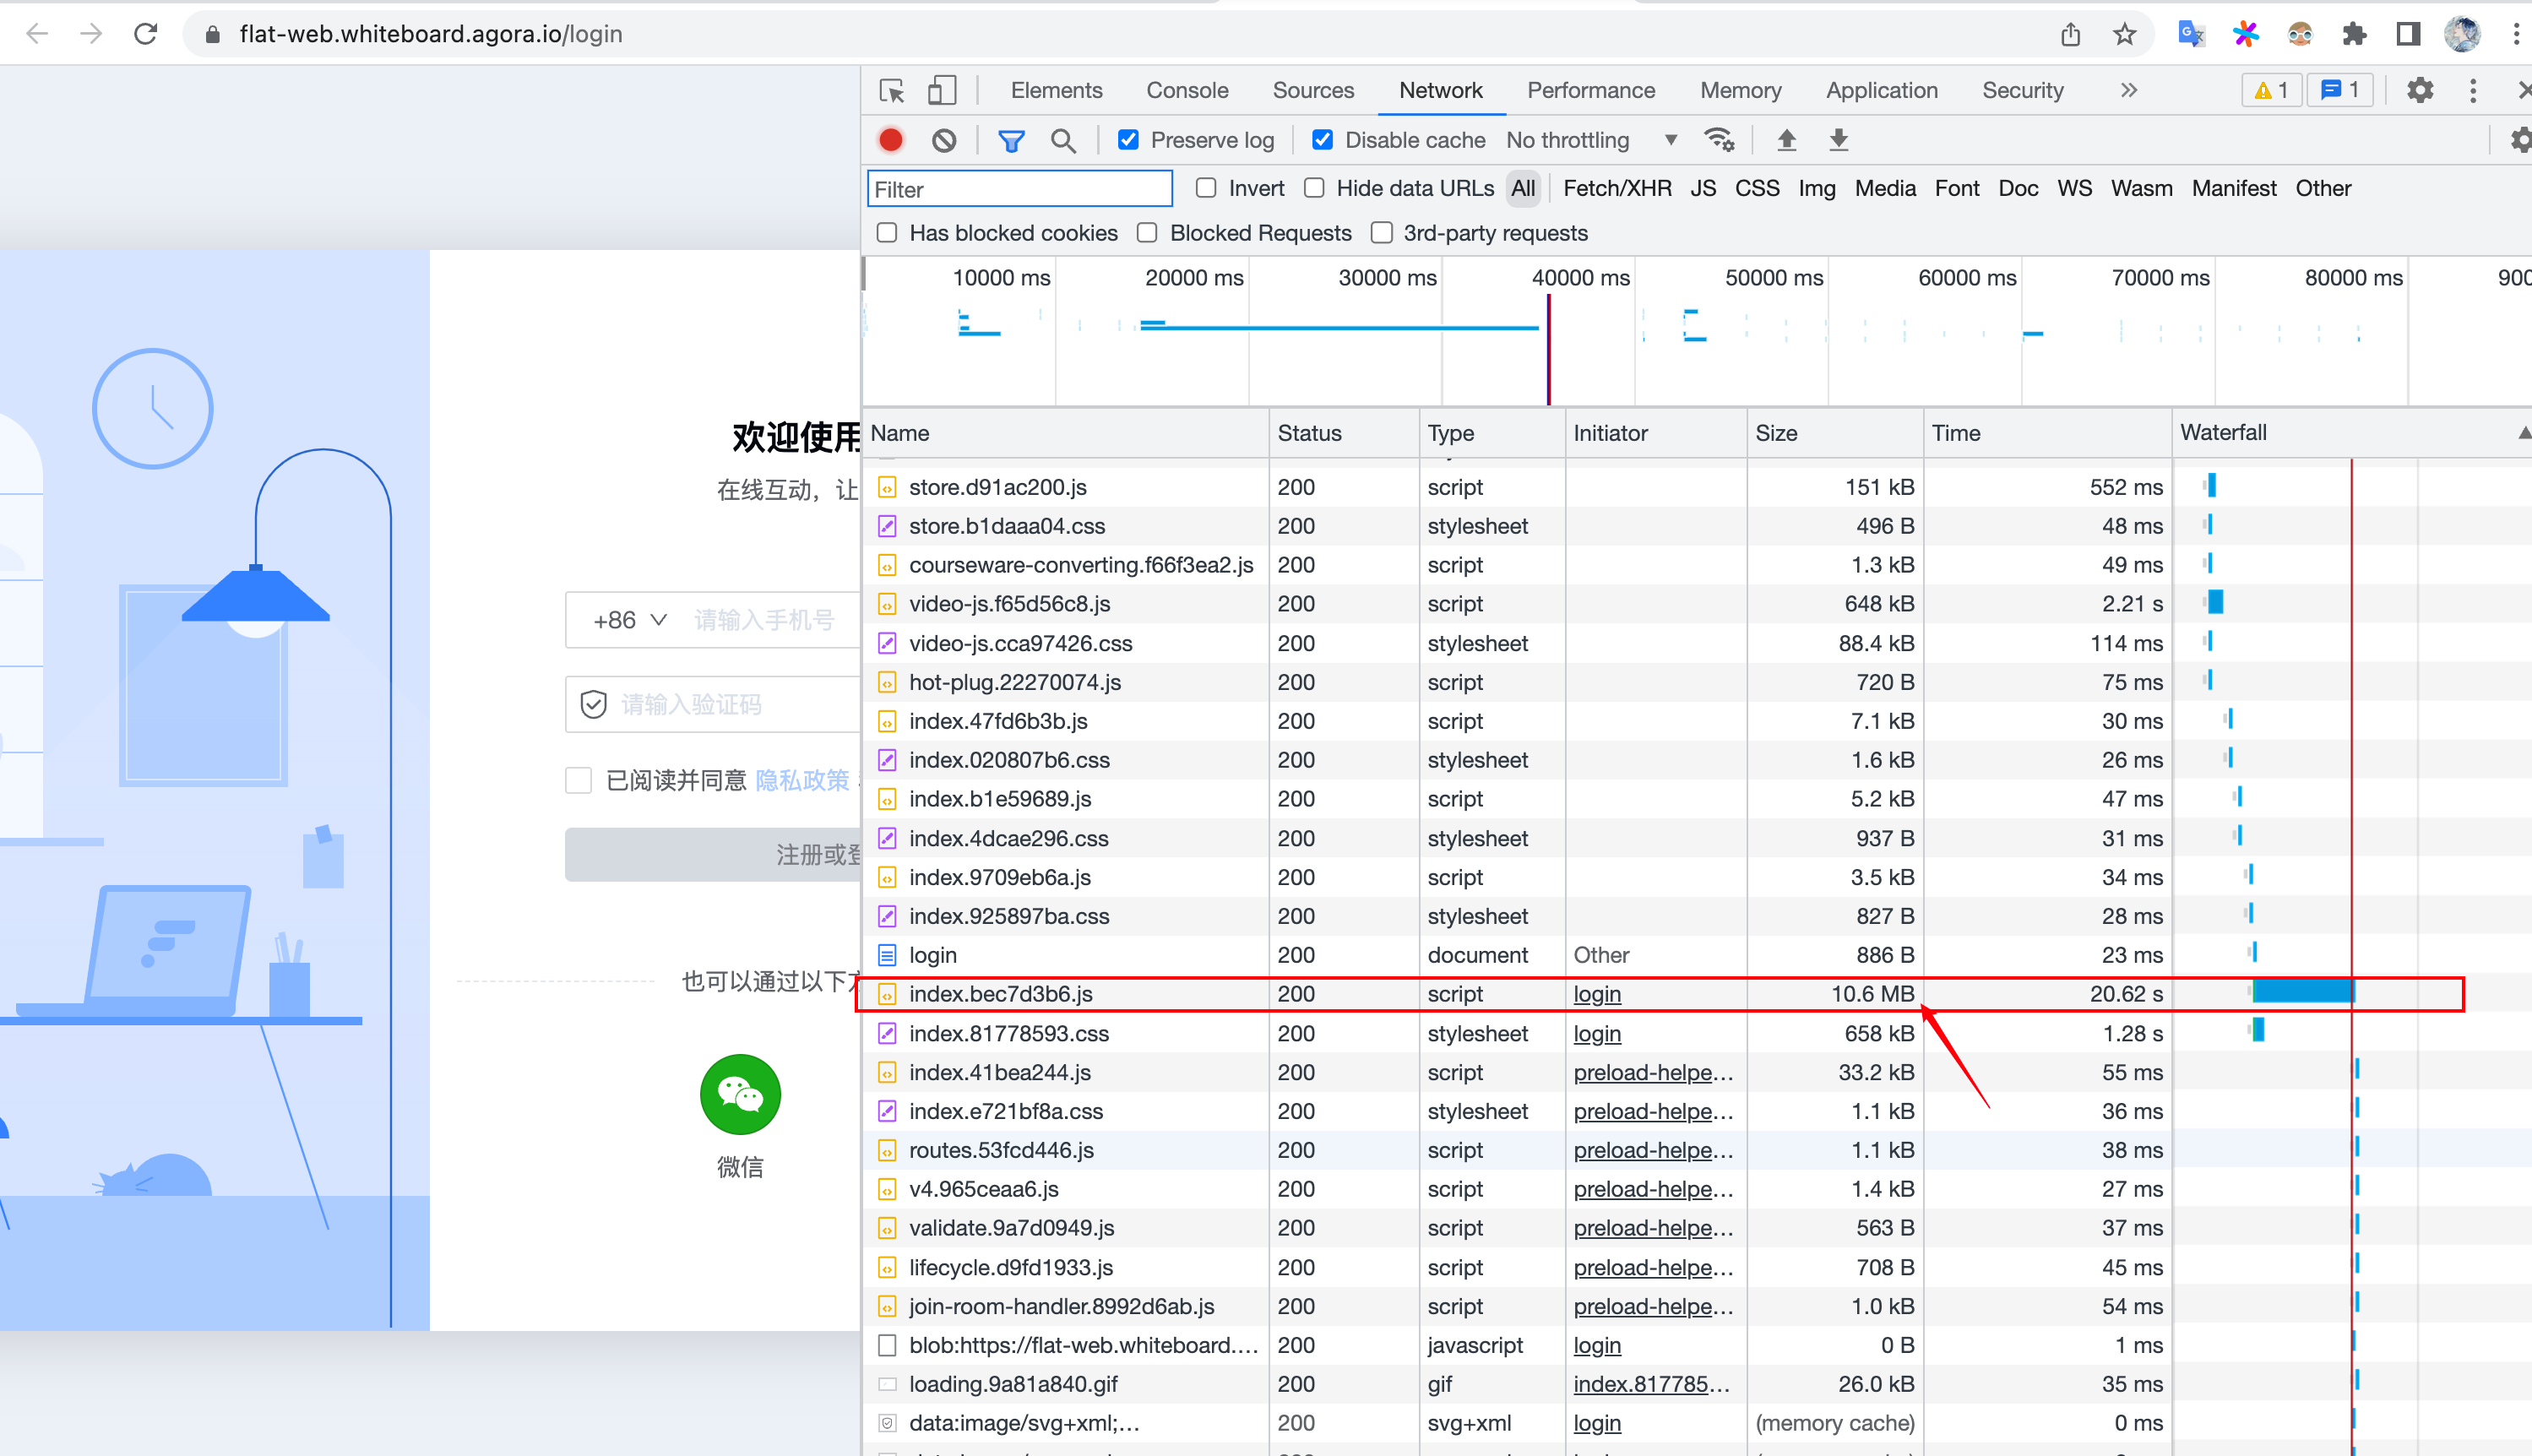The width and height of the screenshot is (2532, 1456).
Task: Expand more DevTools tabs chevron
Action: coord(2129,91)
